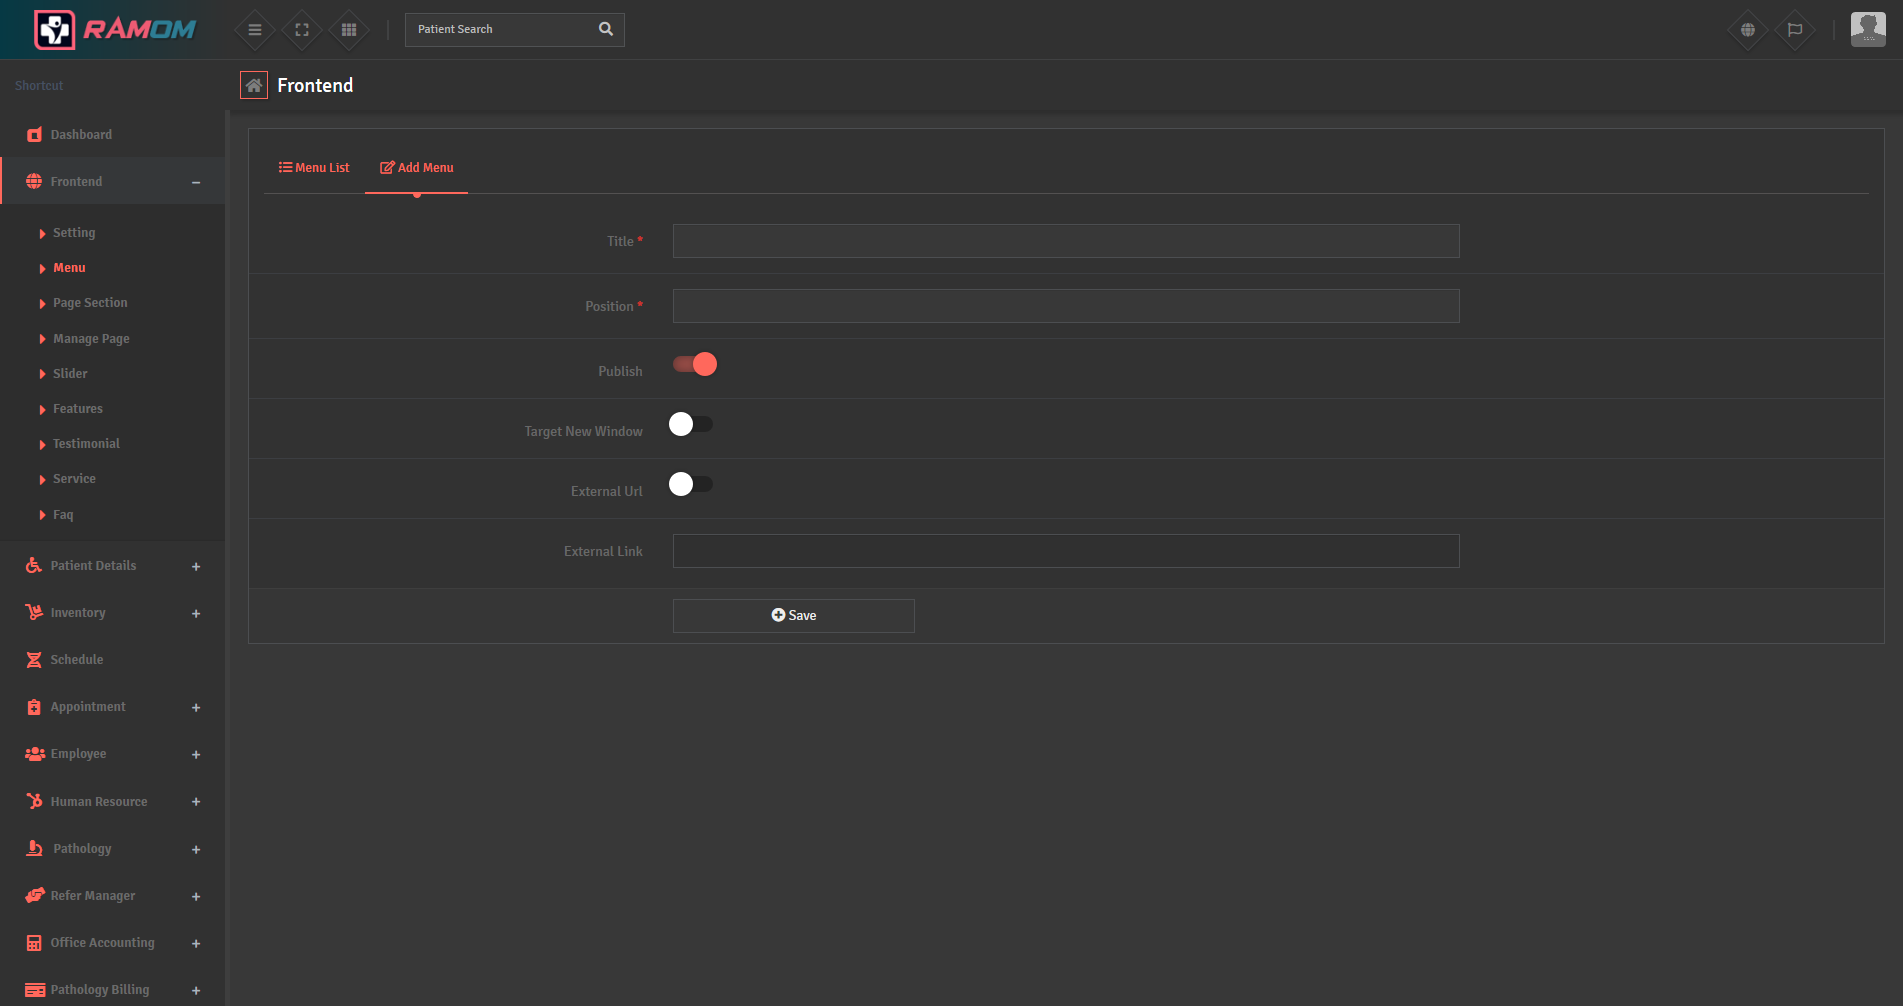Collapse the Frontend sidebar section

(195, 181)
